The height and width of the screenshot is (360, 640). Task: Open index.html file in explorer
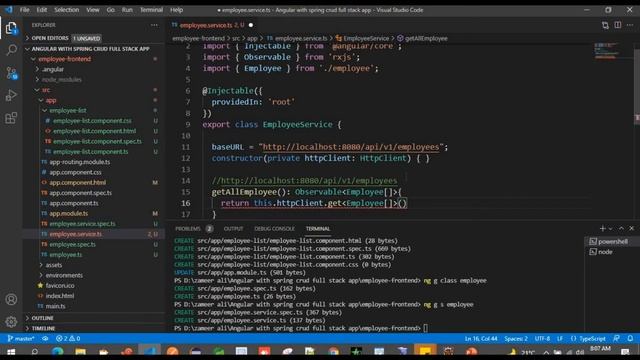(60, 296)
